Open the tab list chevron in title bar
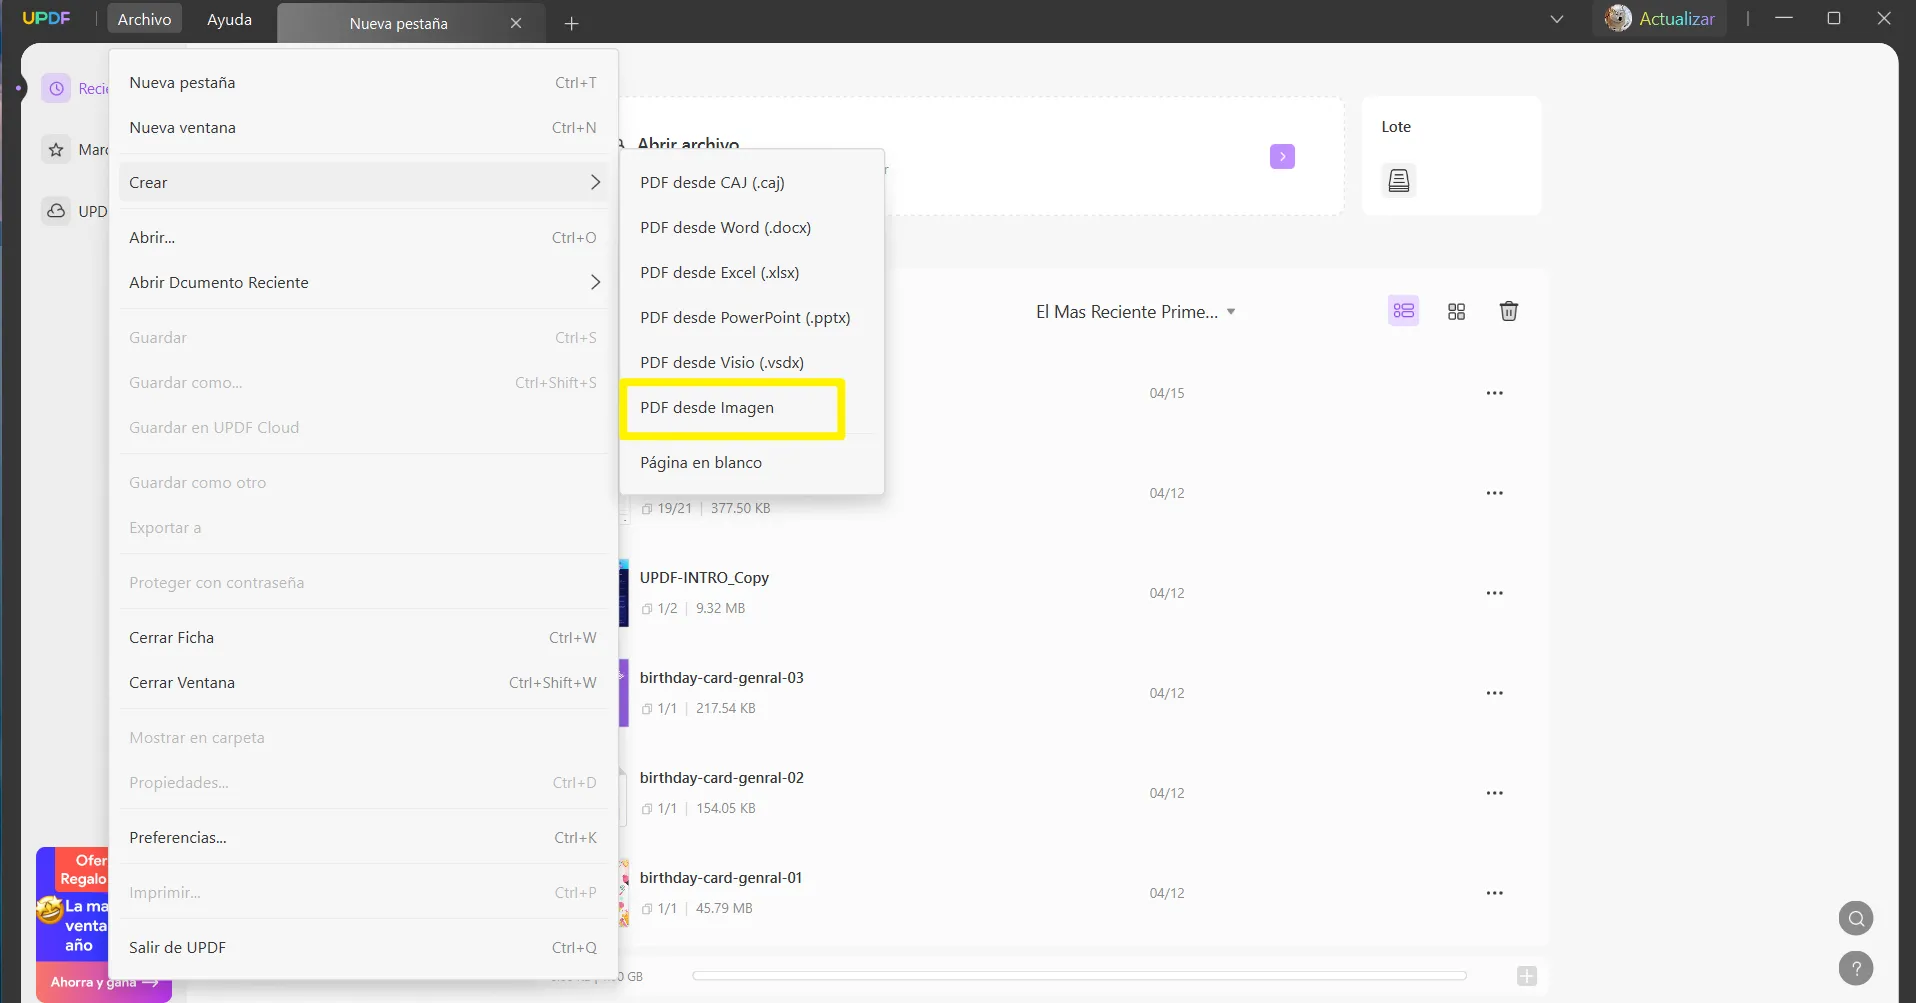 tap(1557, 19)
